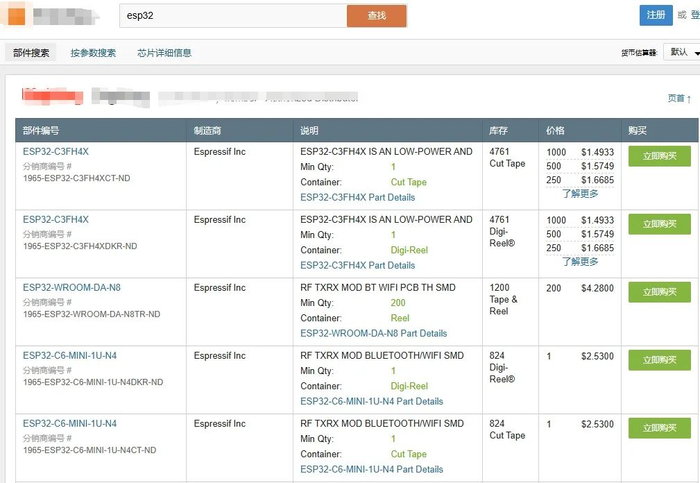Open ESP32-C6-MINI-1U-N4 part link in Digi-Reel row

tap(70, 355)
